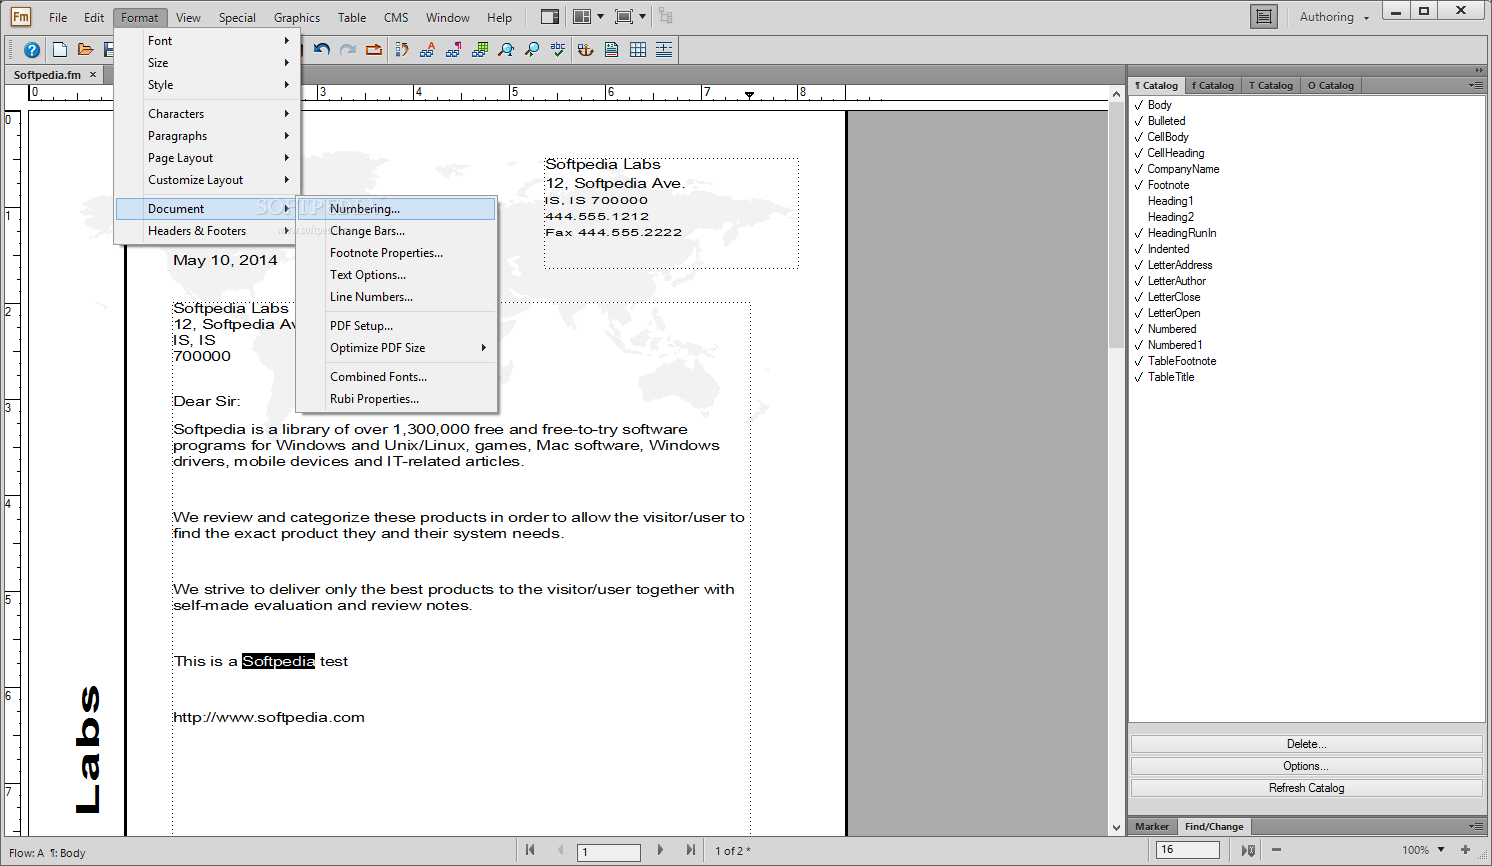The image size is (1492, 866).
Task: Toggle the CellBody format checkmark
Action: [1138, 137]
